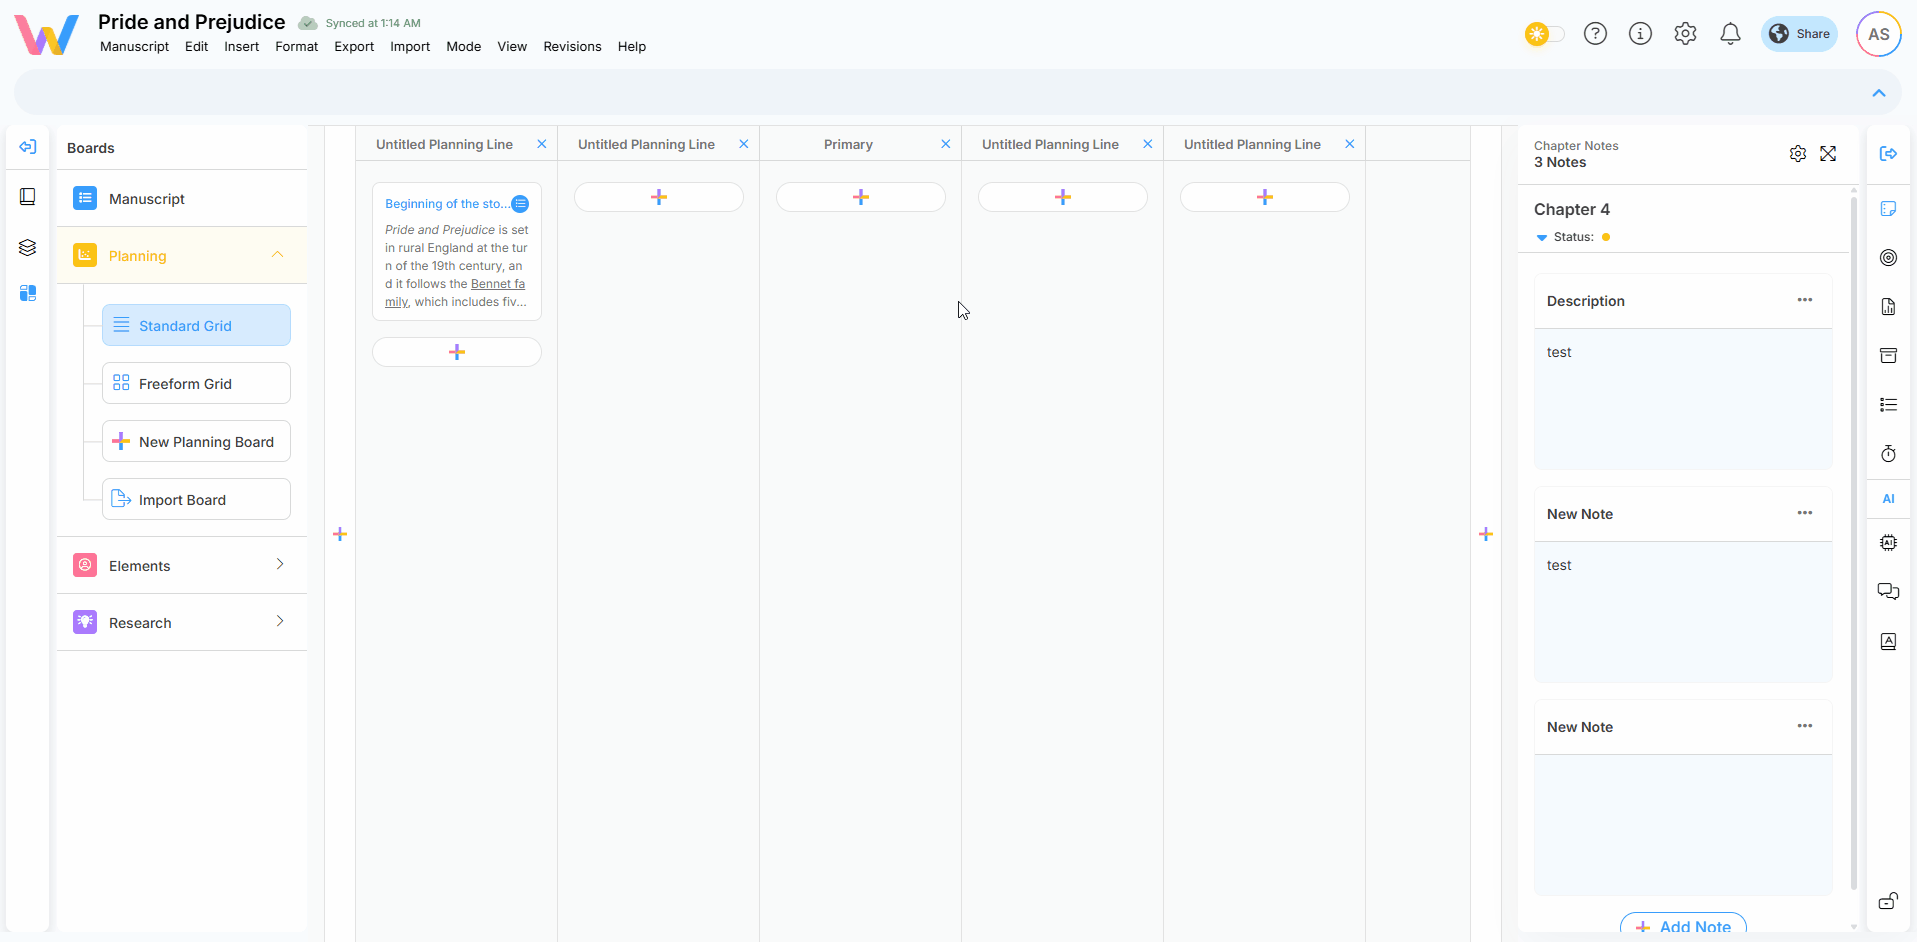
Task: Close the Primary planning line column
Action: point(945,145)
